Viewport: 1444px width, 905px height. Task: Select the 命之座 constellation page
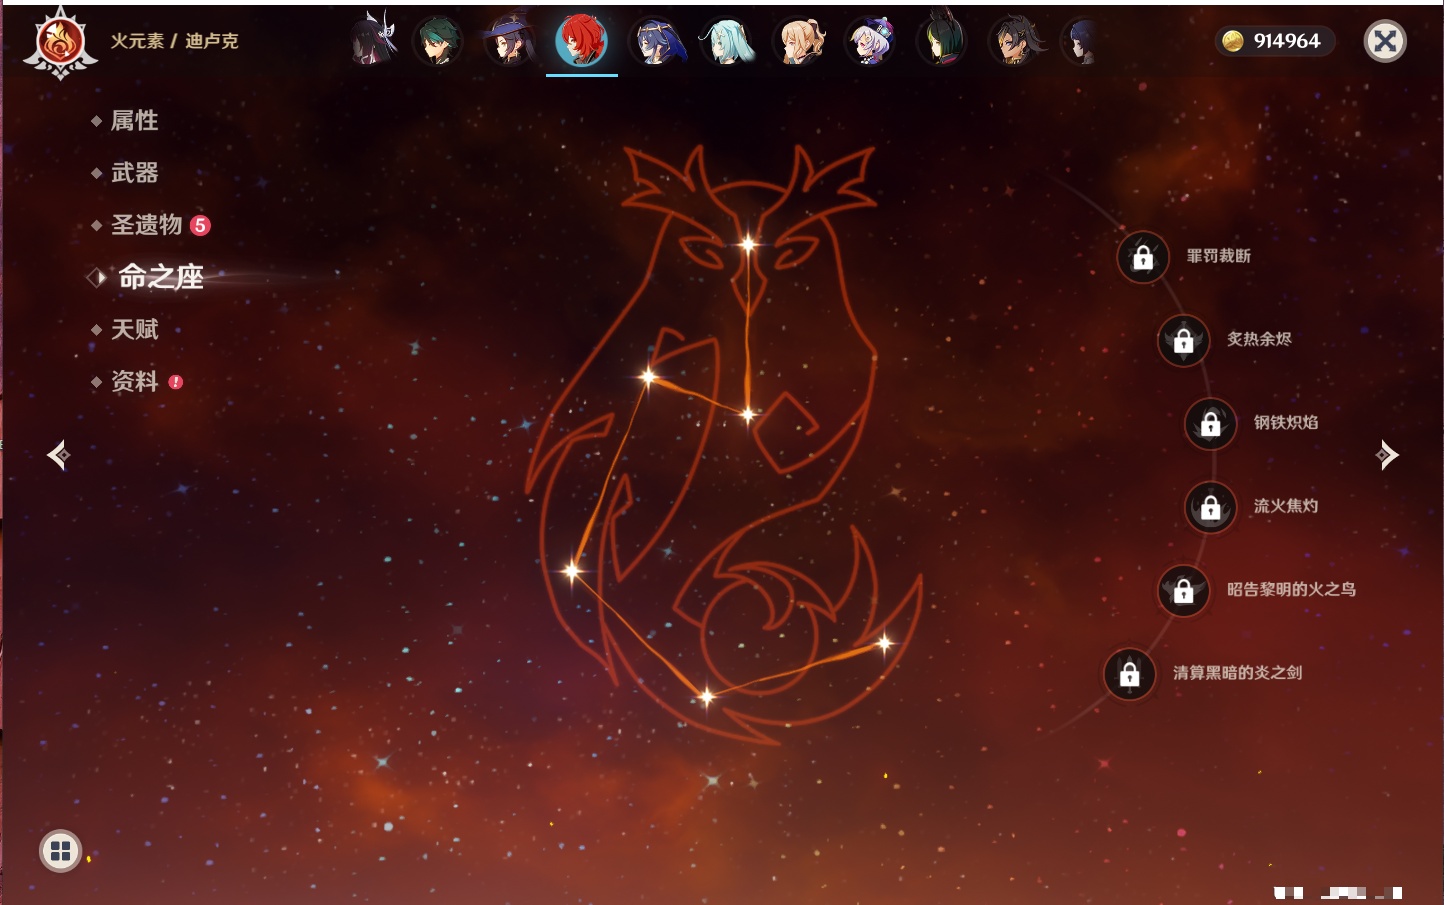[x=160, y=277]
